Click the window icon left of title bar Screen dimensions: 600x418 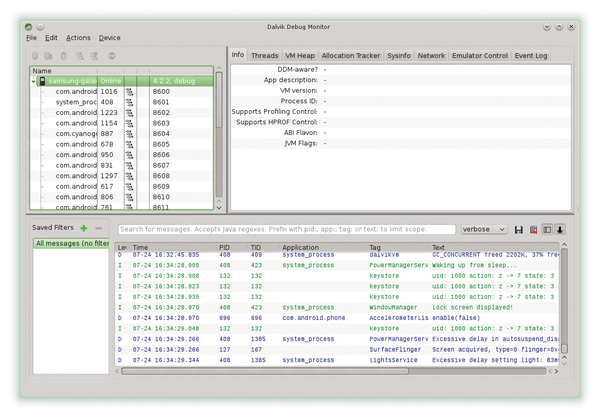coord(28,27)
